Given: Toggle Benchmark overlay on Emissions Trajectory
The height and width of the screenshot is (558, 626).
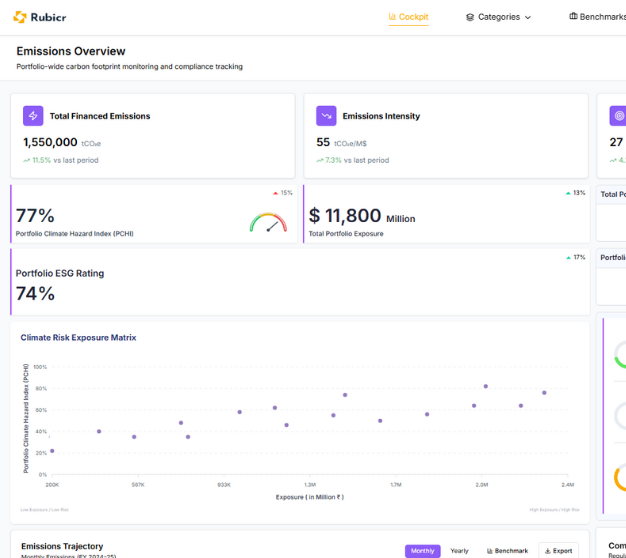Looking at the screenshot, I should (x=507, y=550).
